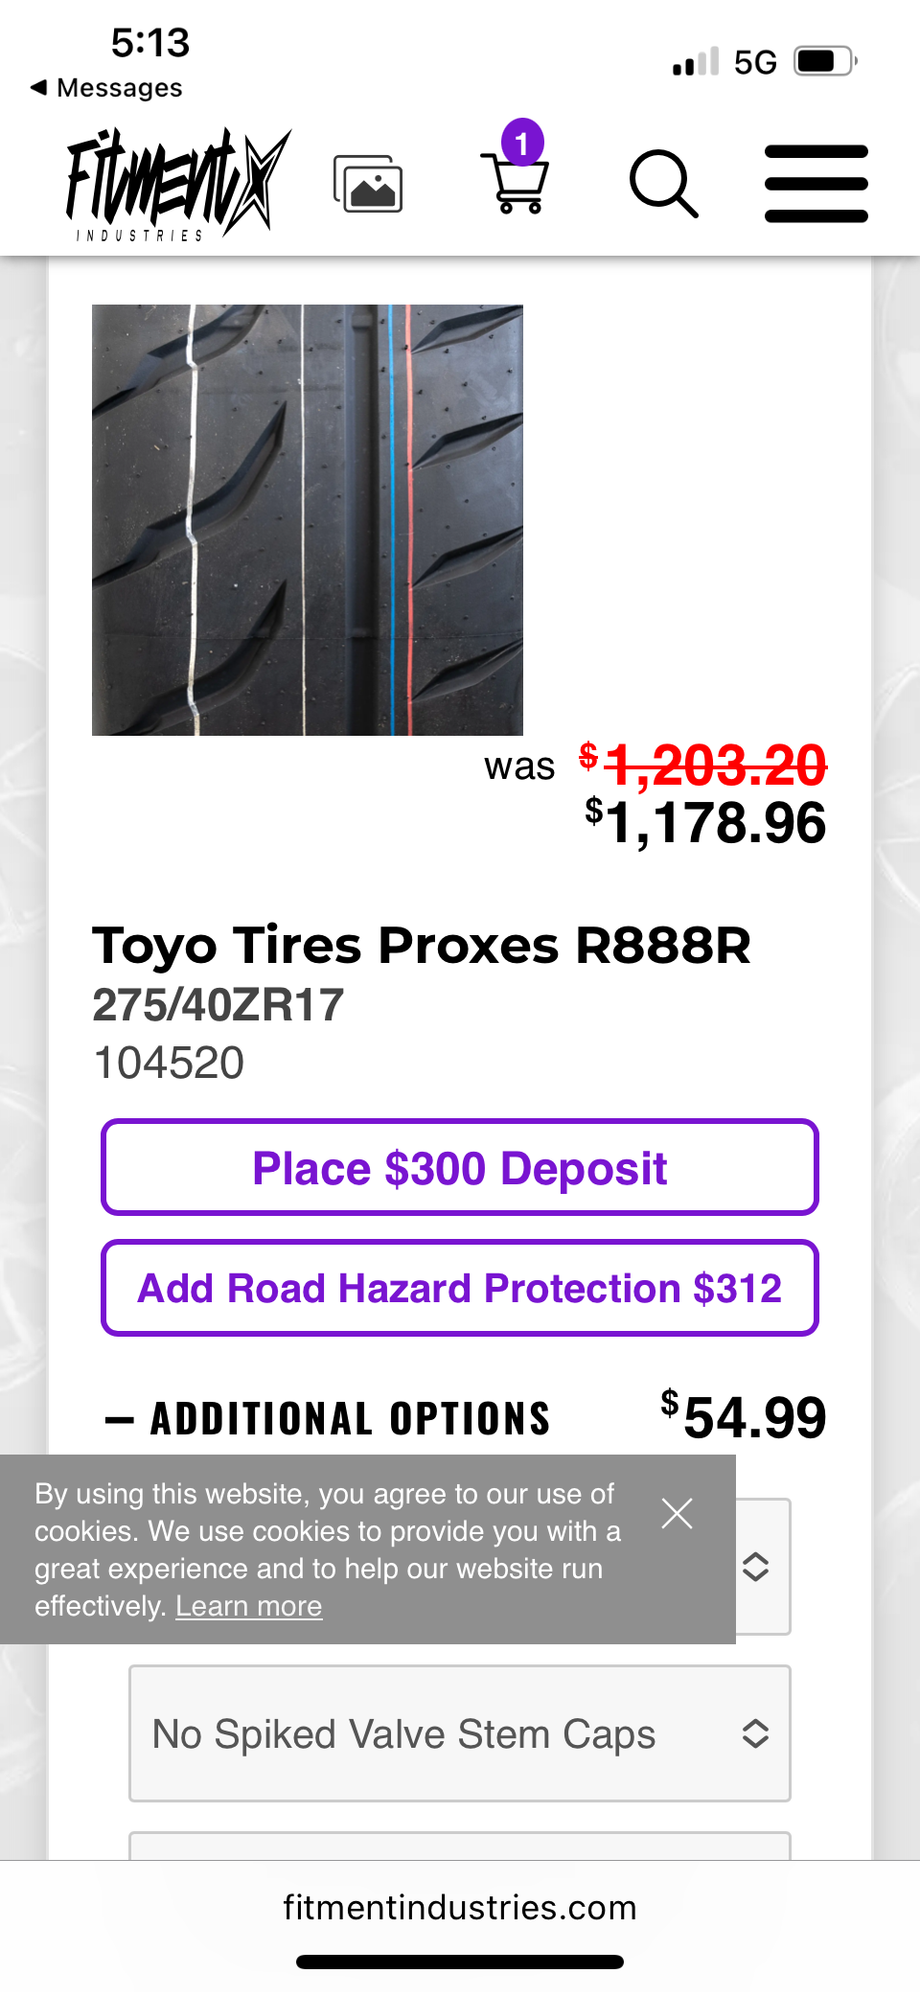The height and width of the screenshot is (1992, 920).
Task: Open the No Spiked Valve Stem Caps dropdown
Action: click(x=459, y=1735)
